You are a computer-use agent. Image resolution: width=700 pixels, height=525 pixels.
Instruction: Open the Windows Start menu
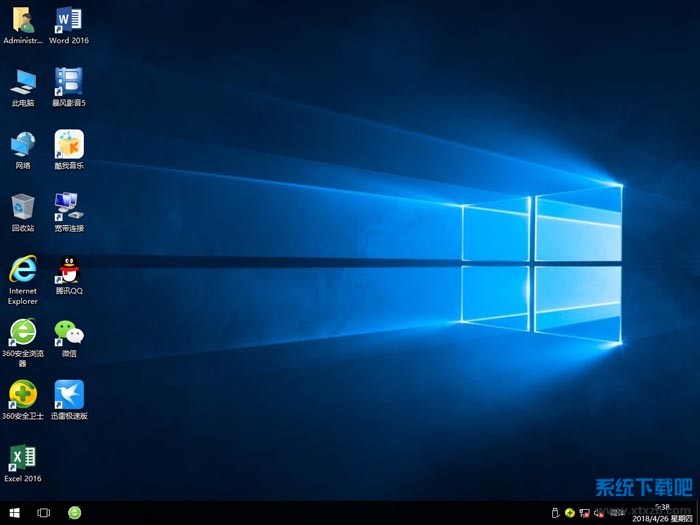(x=13, y=513)
